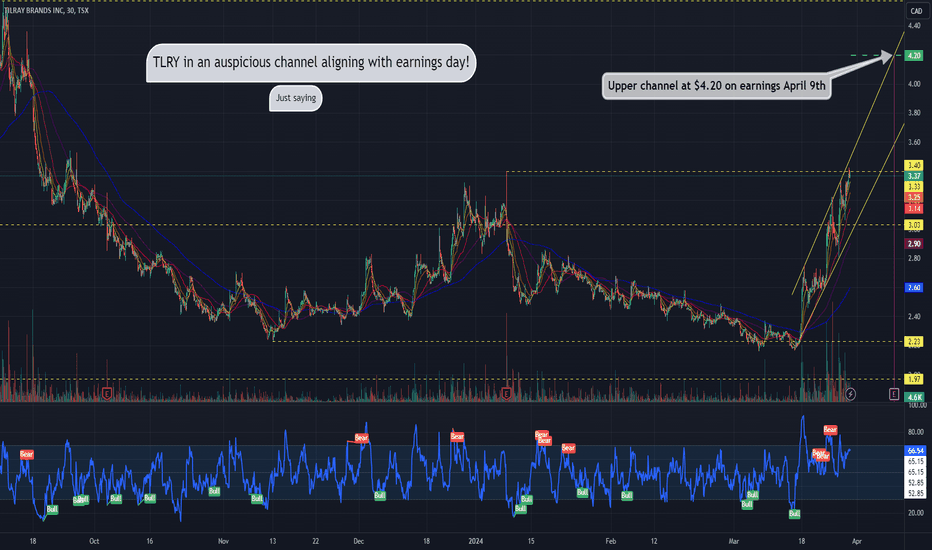Select the yellow 3.40 price label

coord(914,165)
